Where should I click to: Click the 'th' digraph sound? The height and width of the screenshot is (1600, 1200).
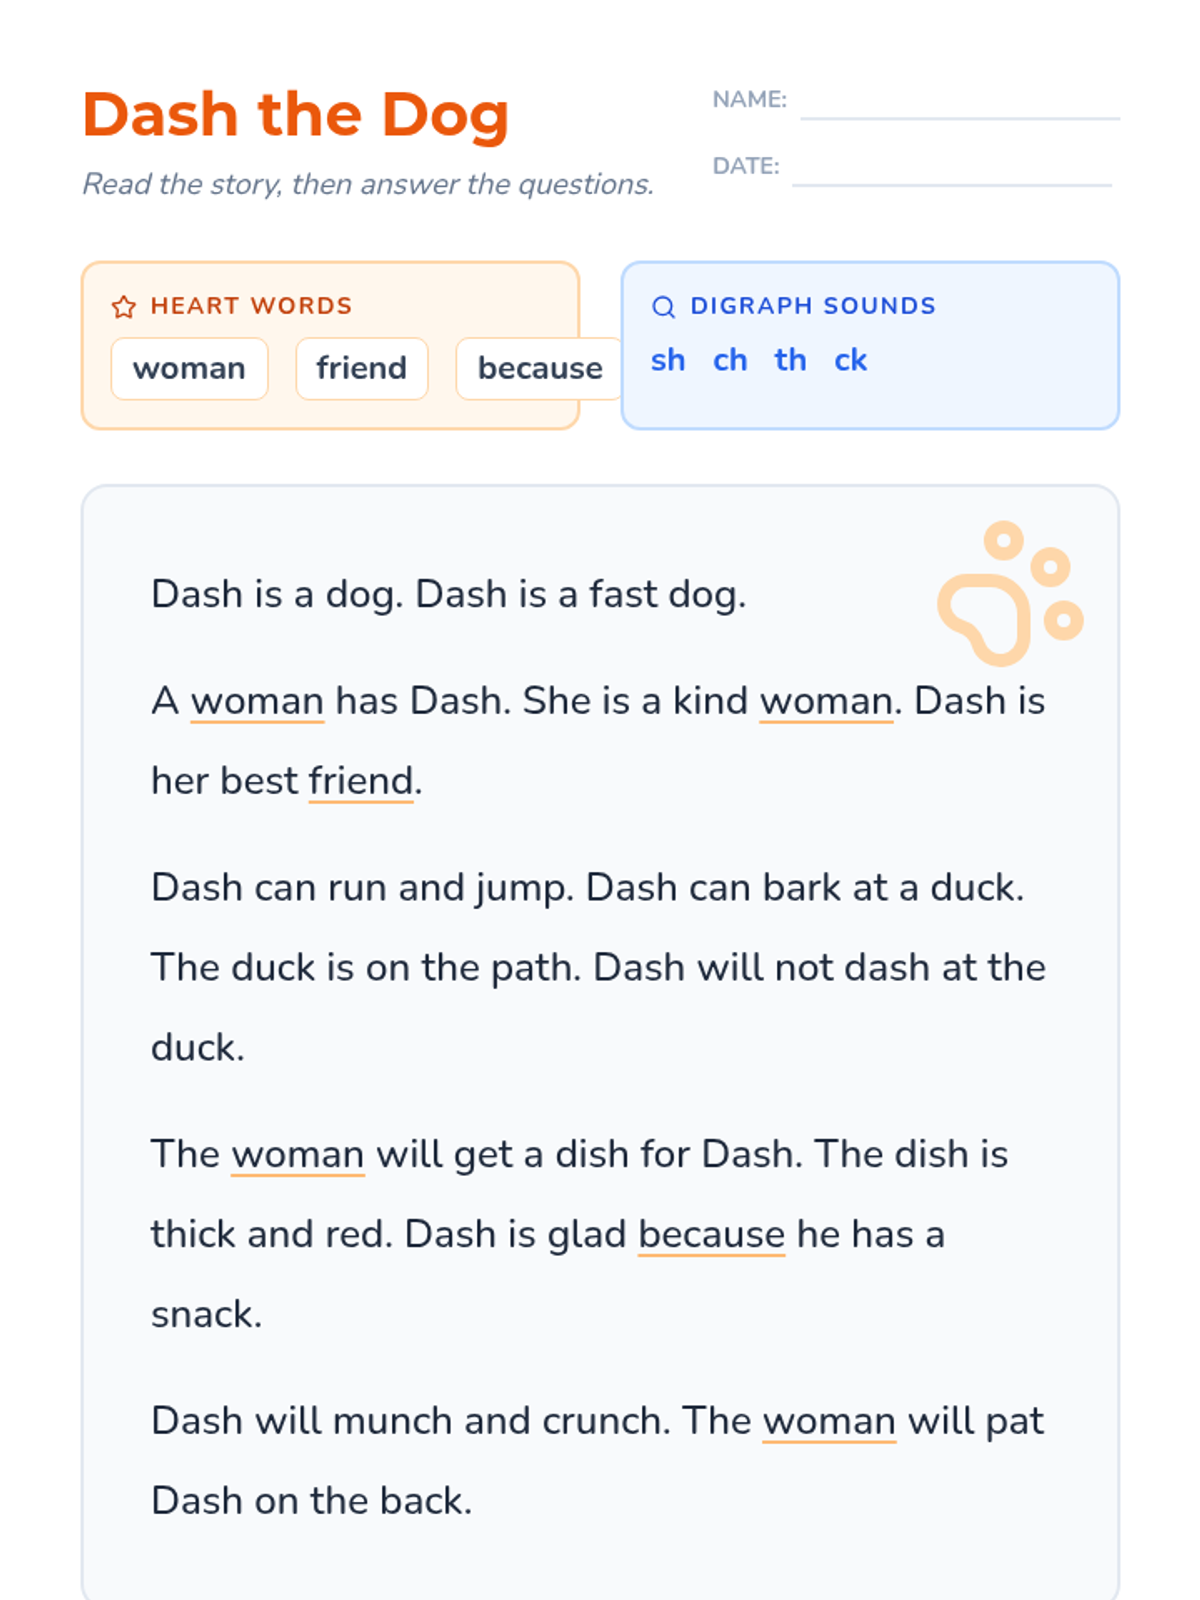(790, 360)
